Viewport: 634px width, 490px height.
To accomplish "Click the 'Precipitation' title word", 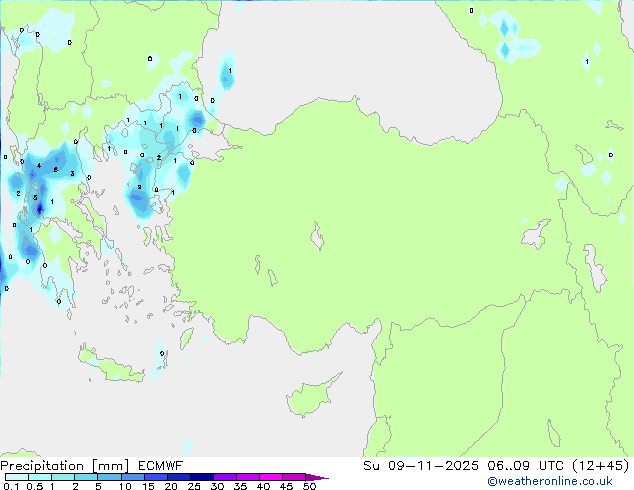I will click(42, 466).
